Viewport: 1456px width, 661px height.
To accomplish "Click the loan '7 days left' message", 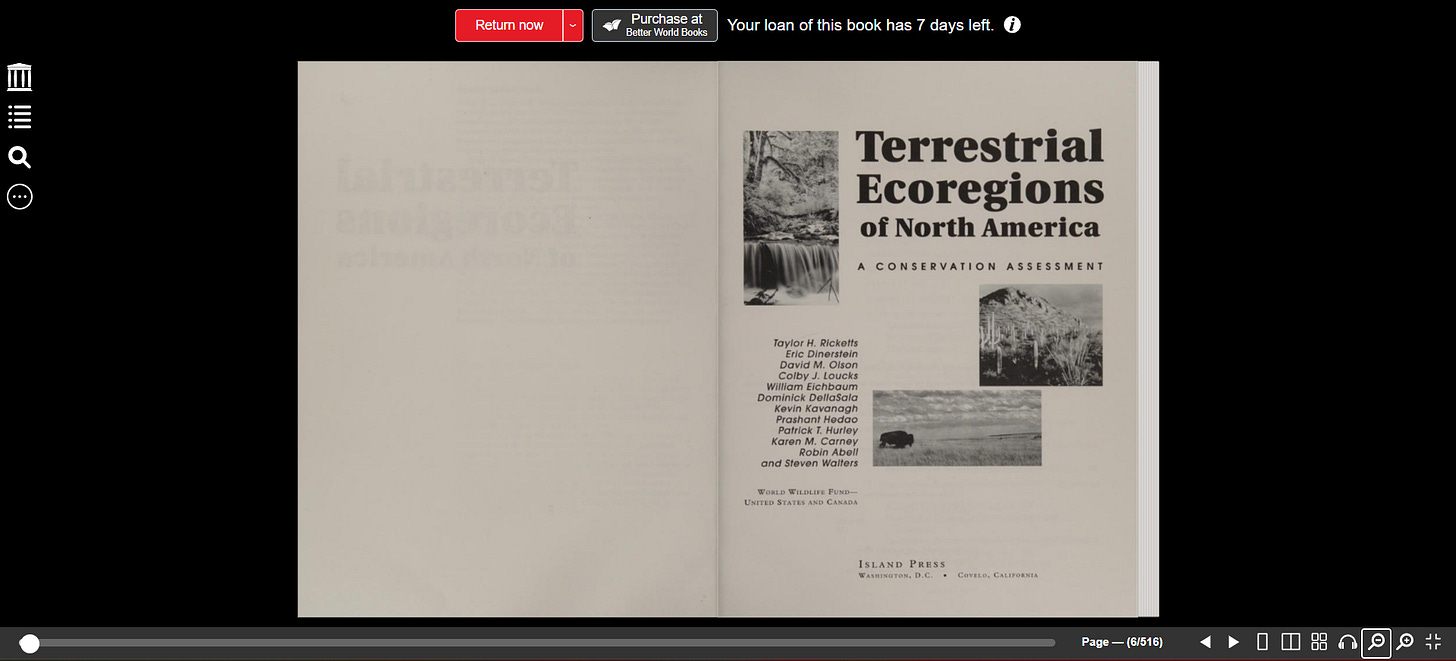I will pos(860,25).
